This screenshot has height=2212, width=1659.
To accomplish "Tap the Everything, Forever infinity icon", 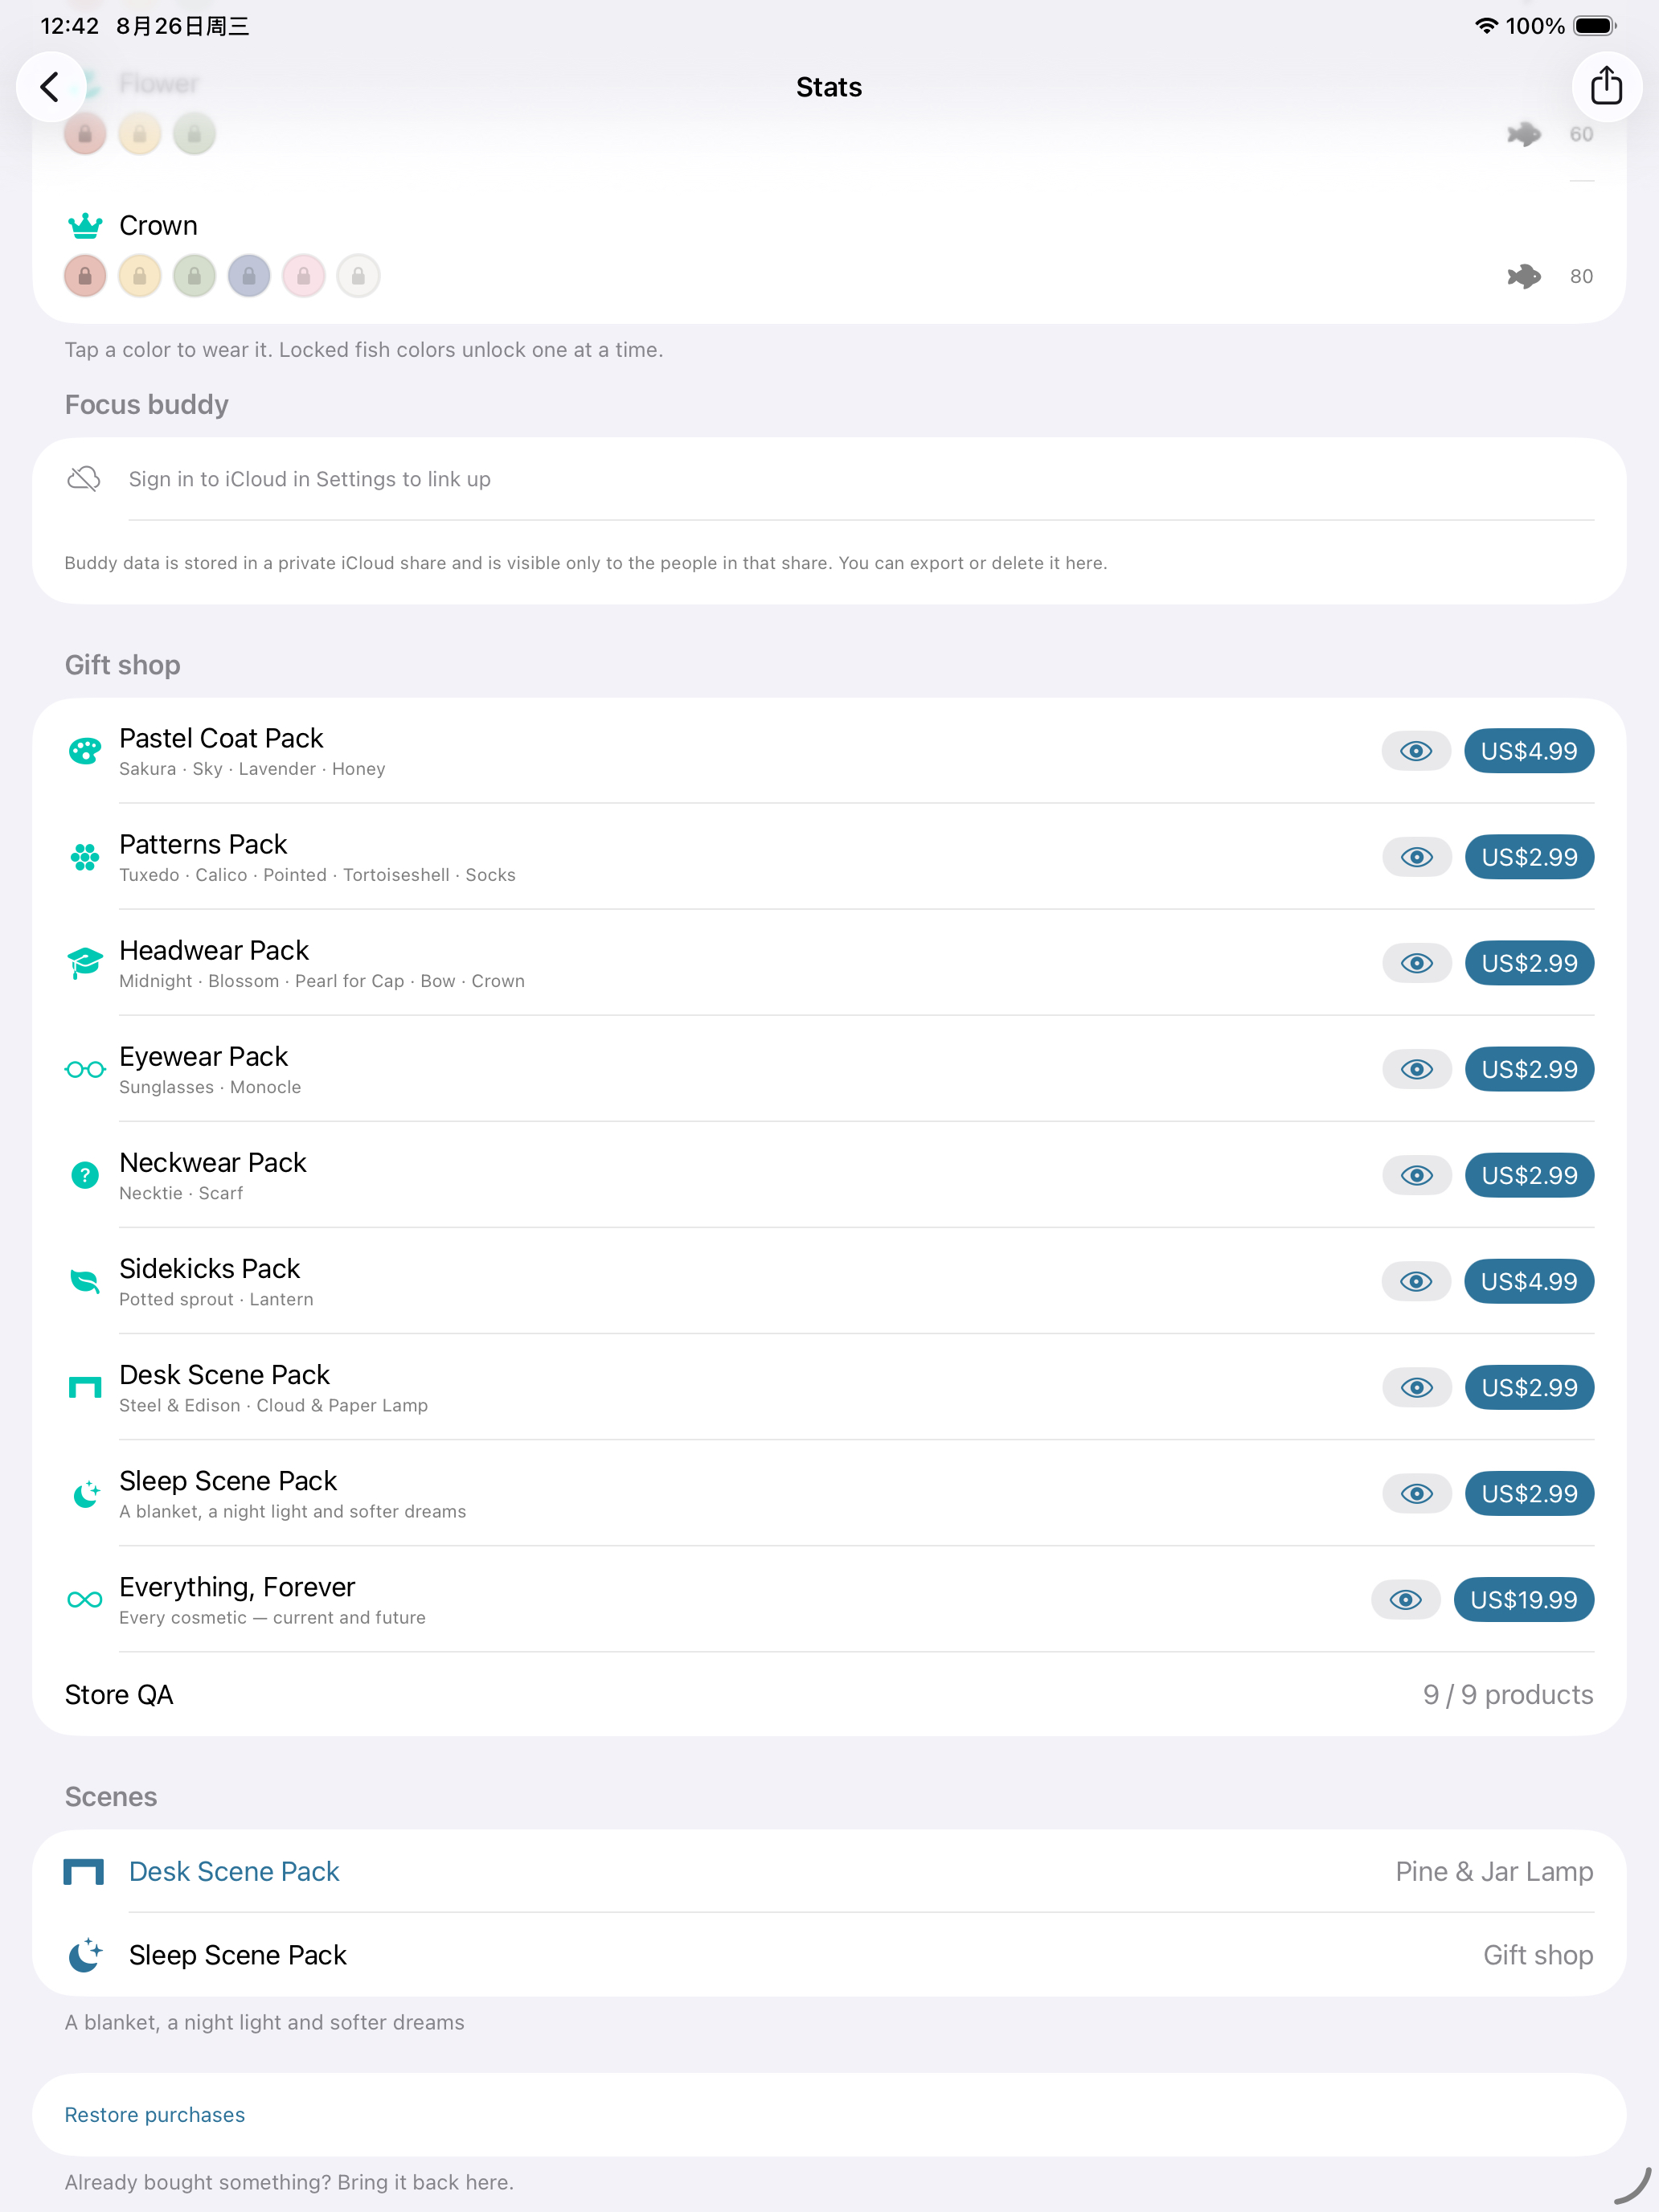I will point(85,1600).
